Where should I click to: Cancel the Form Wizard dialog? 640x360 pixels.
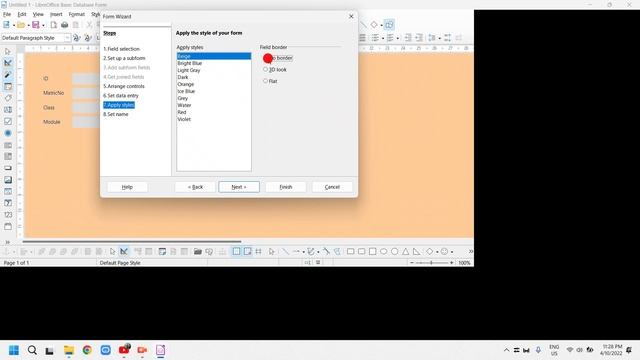click(332, 187)
